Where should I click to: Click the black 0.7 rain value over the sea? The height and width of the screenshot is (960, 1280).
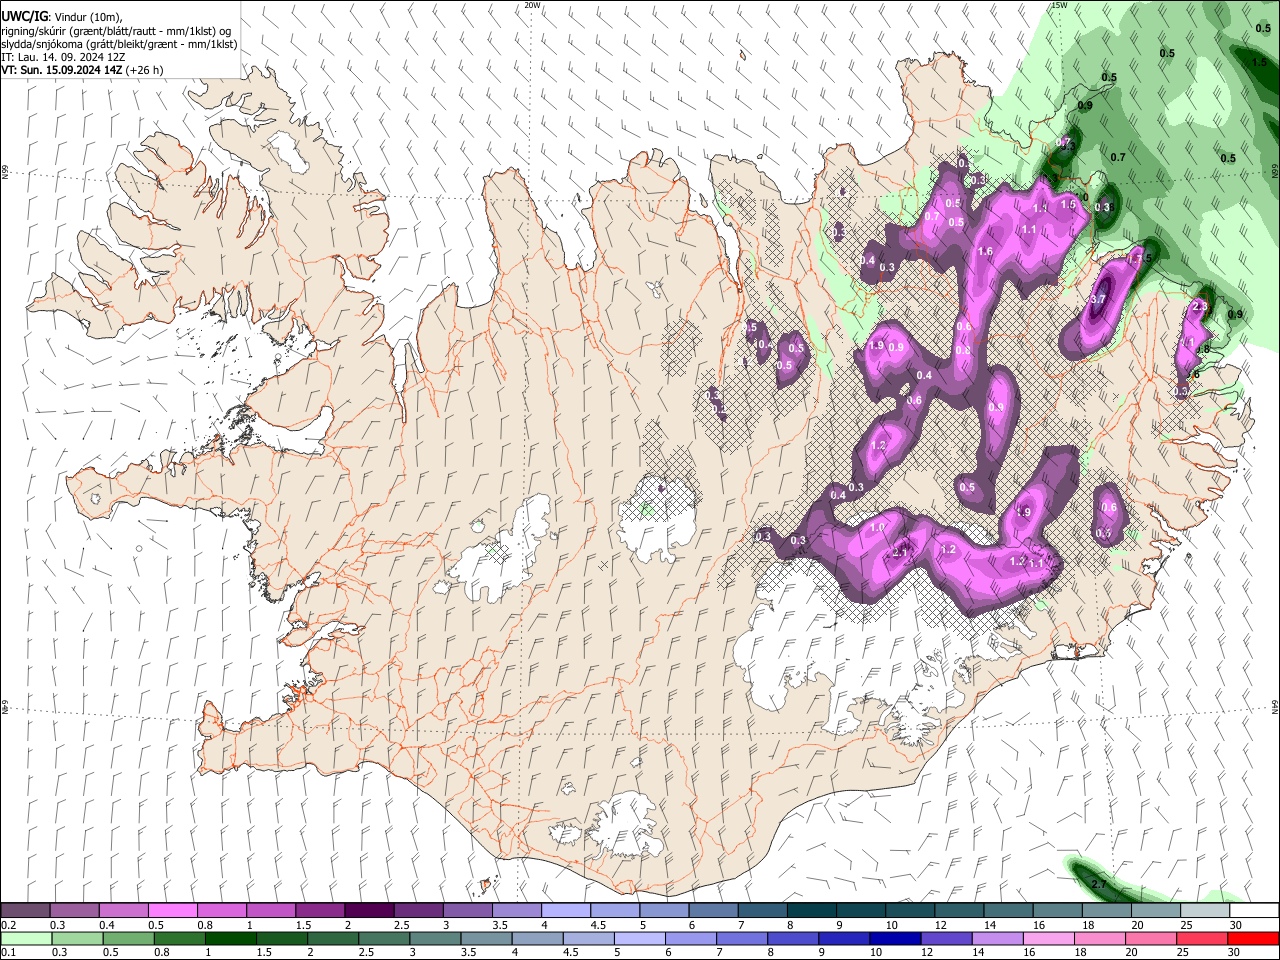tap(1118, 157)
